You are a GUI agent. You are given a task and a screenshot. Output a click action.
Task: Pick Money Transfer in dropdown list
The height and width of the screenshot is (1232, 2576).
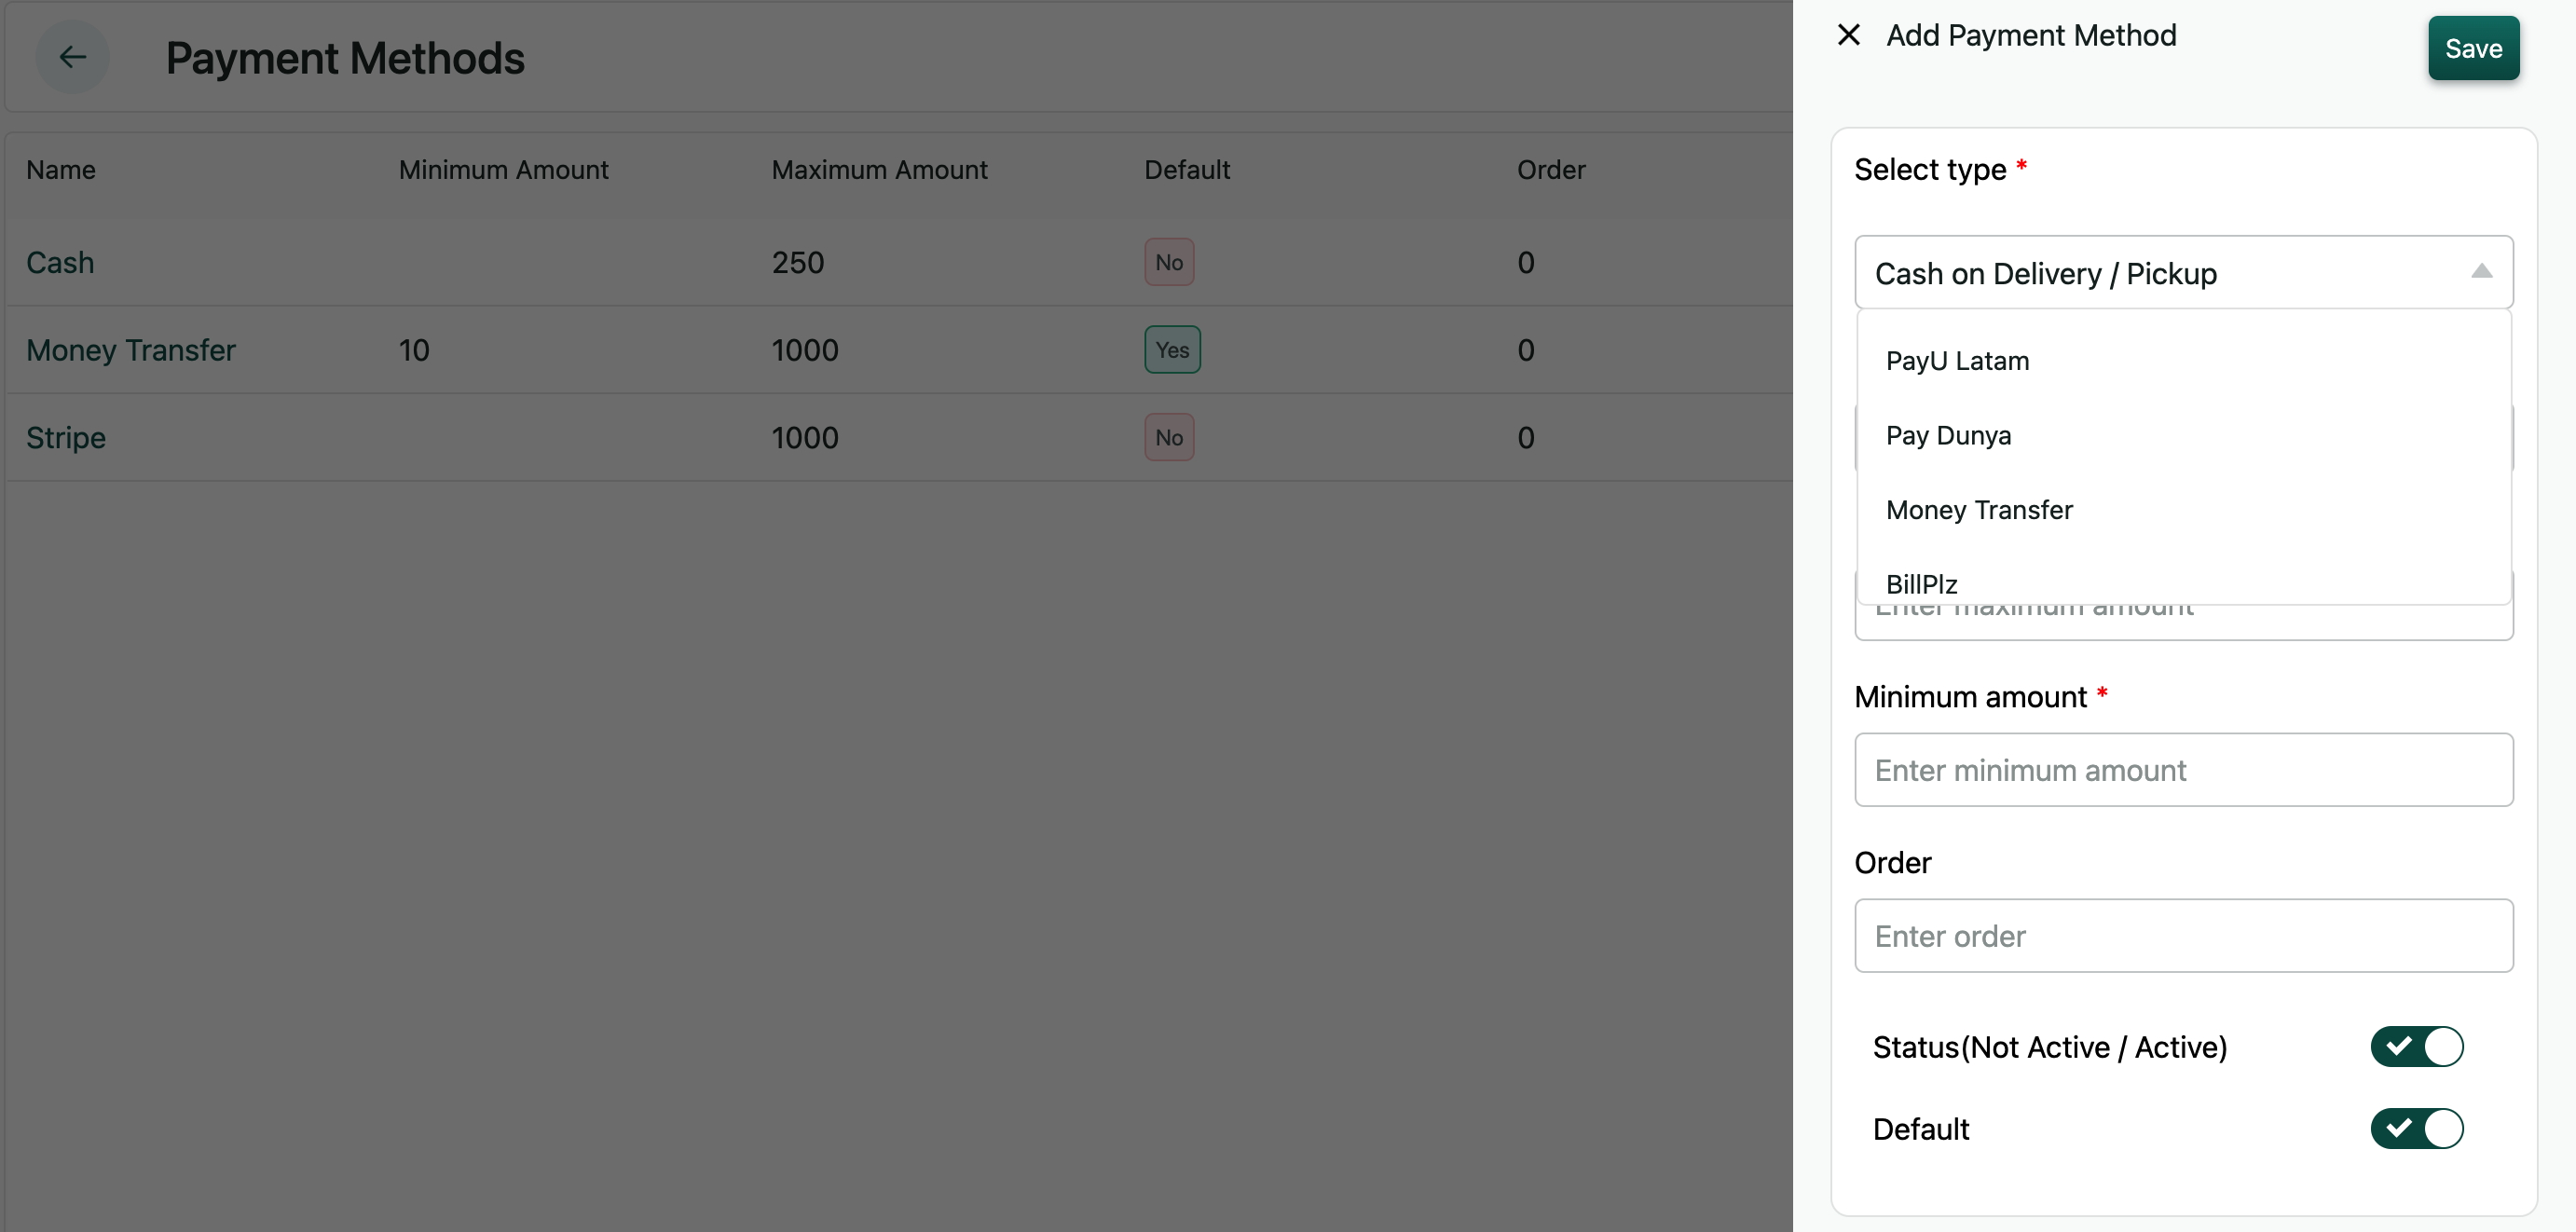pyautogui.click(x=1979, y=510)
